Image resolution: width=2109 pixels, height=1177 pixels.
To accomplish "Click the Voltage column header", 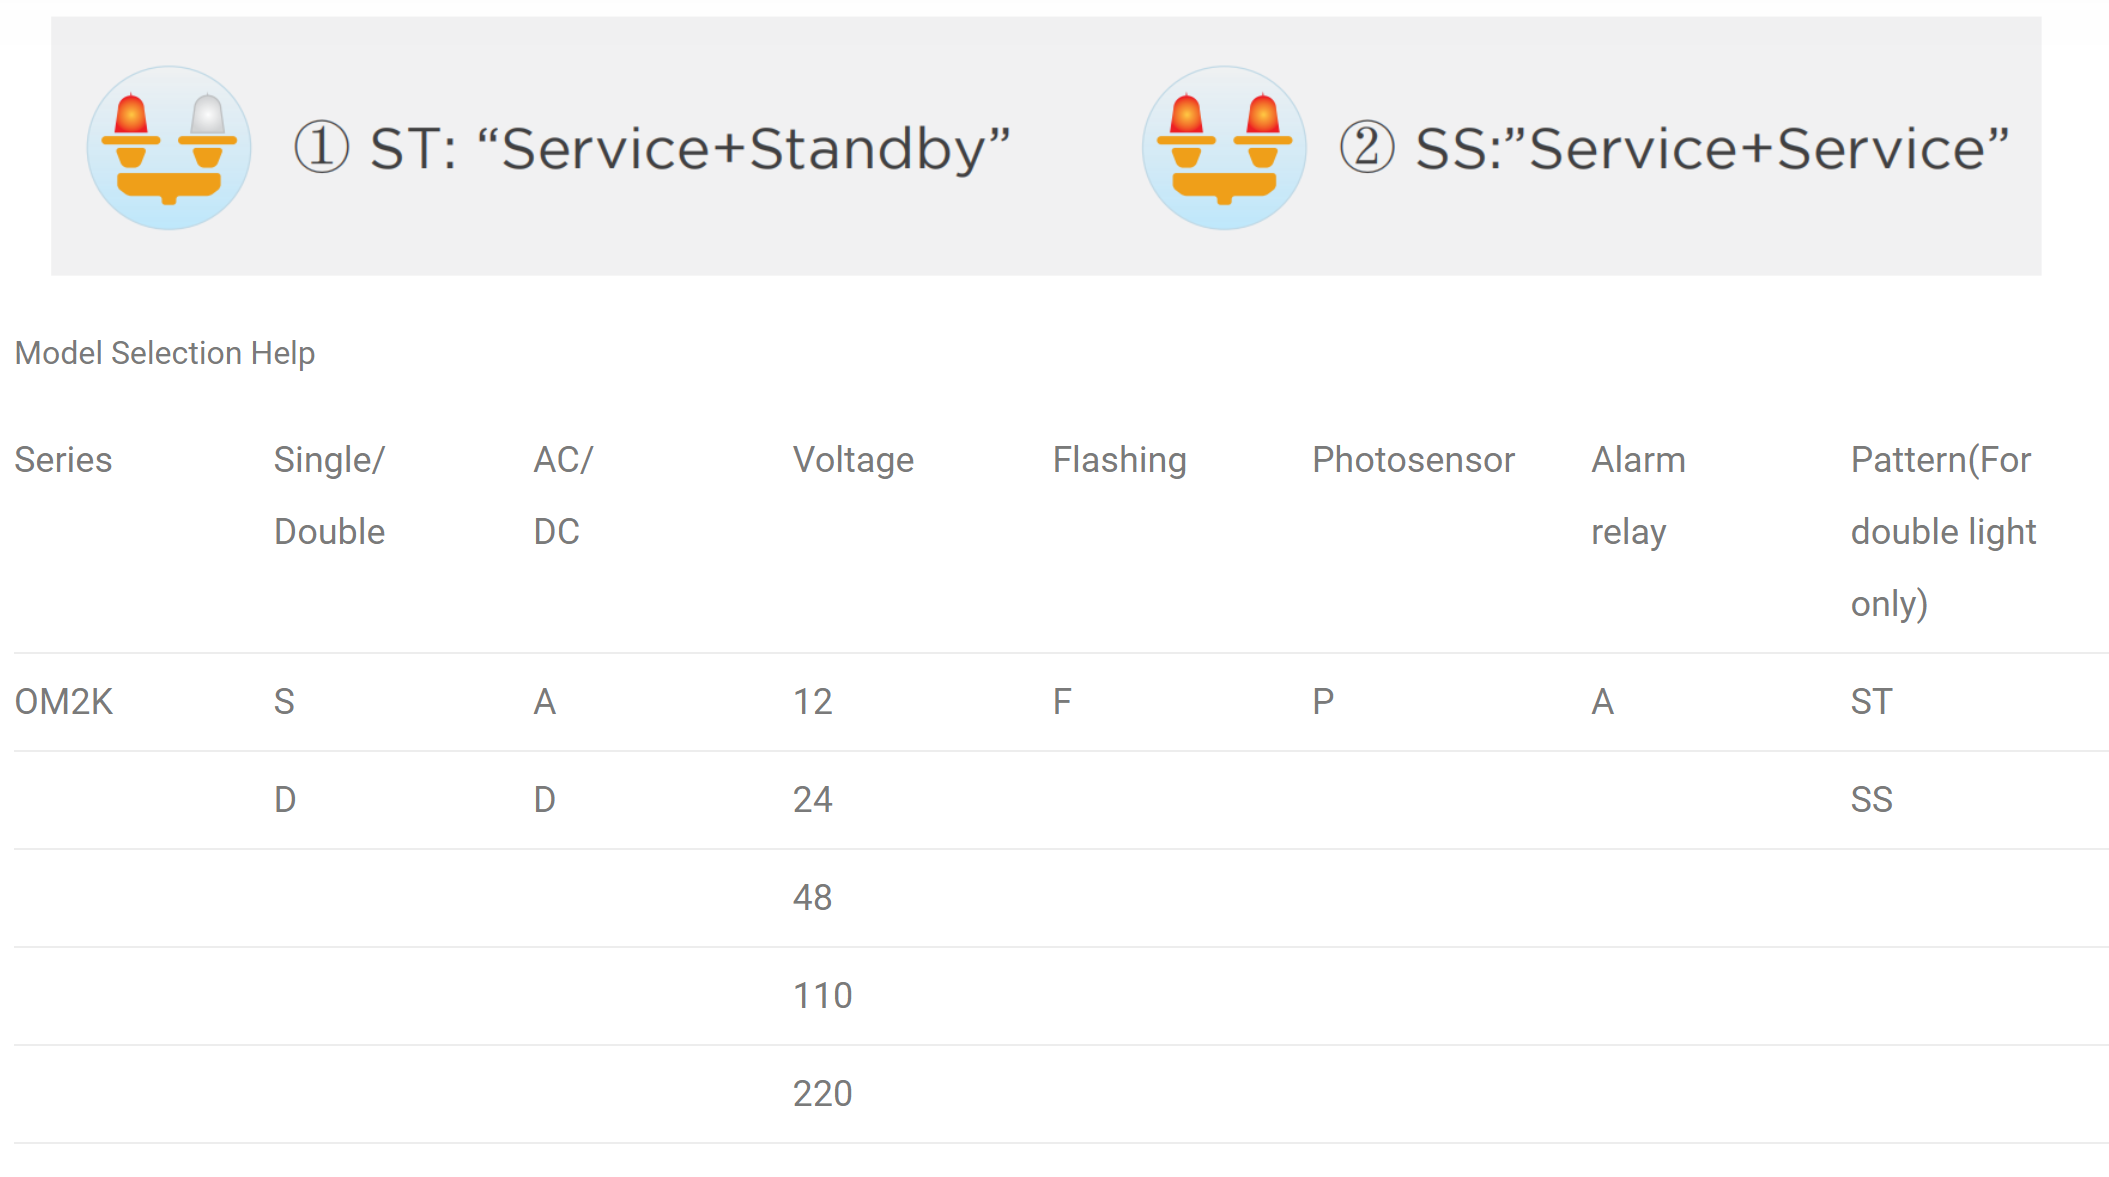I will [x=853, y=460].
